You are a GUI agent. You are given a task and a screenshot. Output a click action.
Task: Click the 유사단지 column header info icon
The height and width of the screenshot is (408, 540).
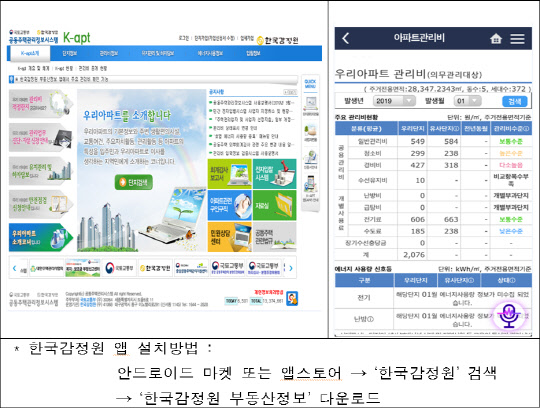click(x=457, y=129)
